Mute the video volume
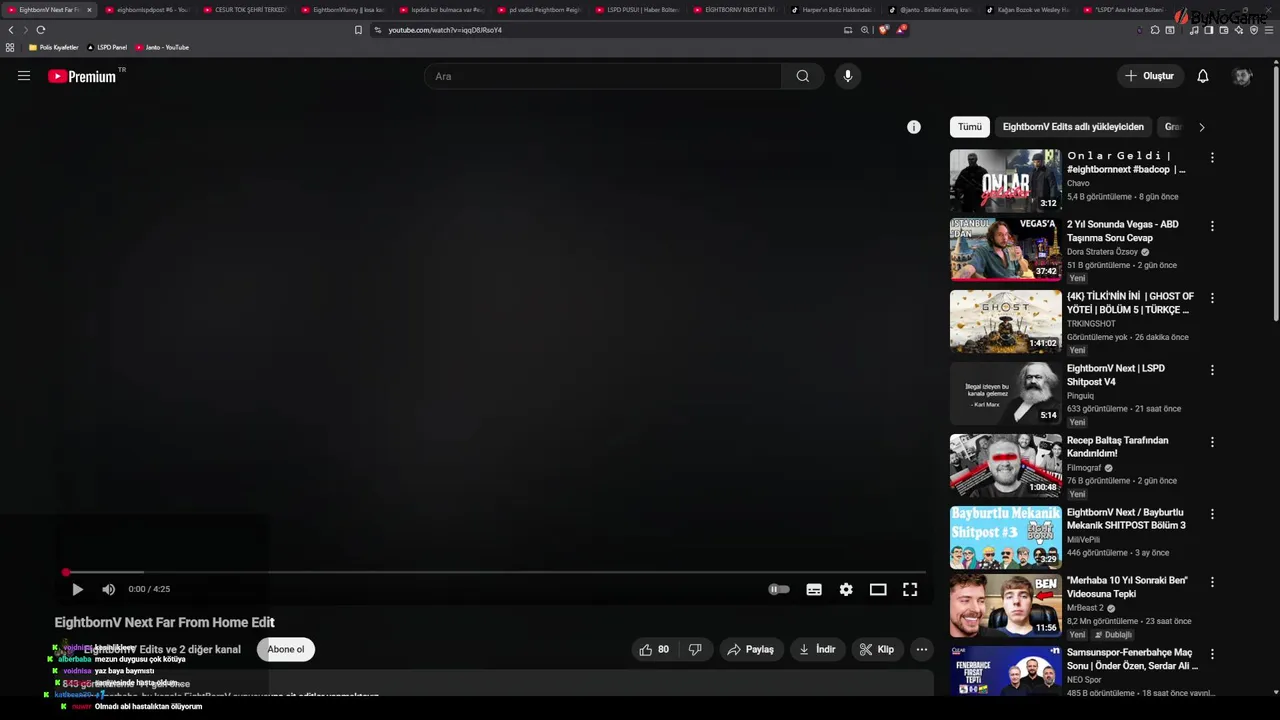 (x=108, y=589)
